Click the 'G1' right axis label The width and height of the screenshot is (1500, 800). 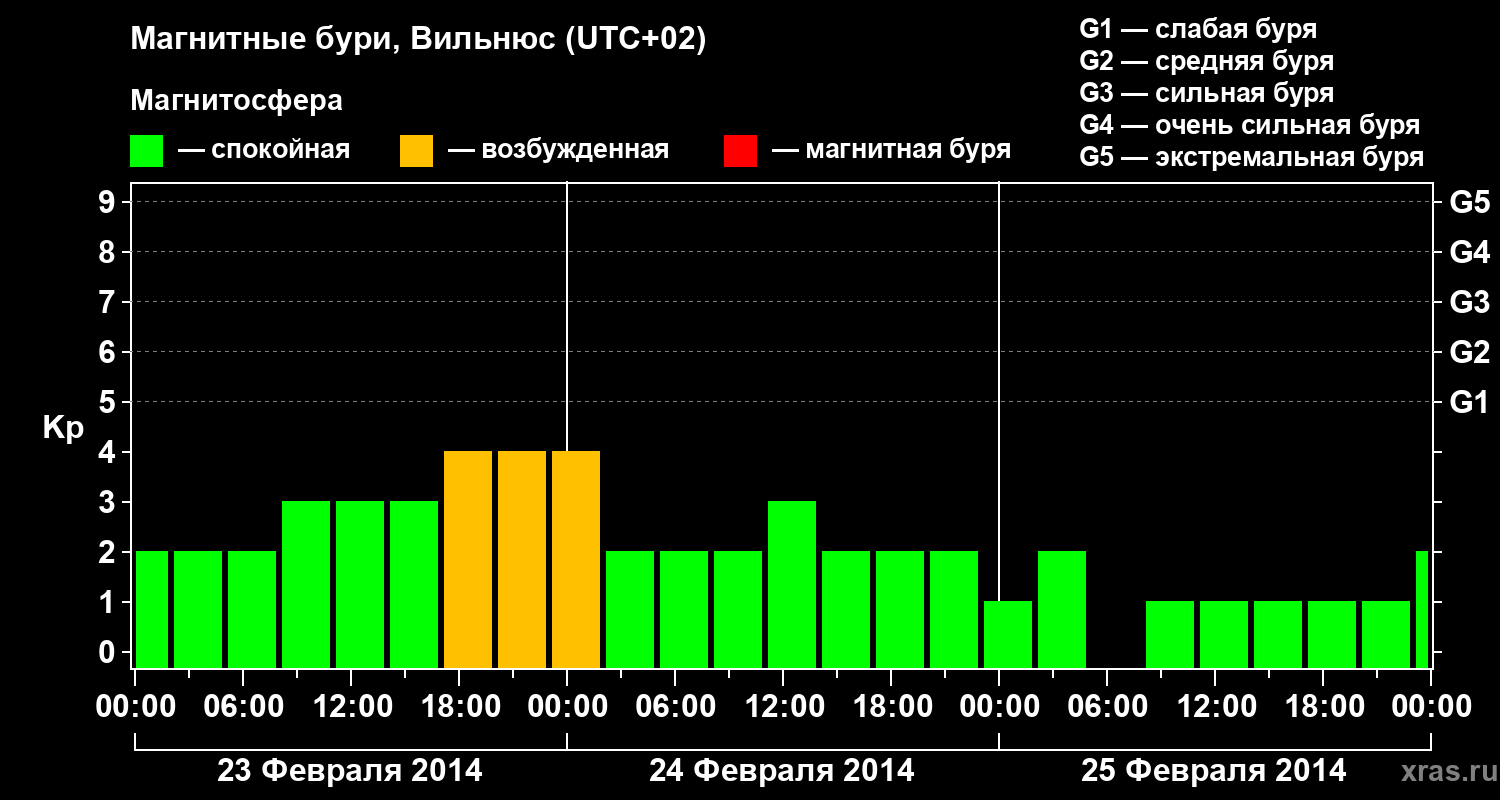[x=1469, y=403]
